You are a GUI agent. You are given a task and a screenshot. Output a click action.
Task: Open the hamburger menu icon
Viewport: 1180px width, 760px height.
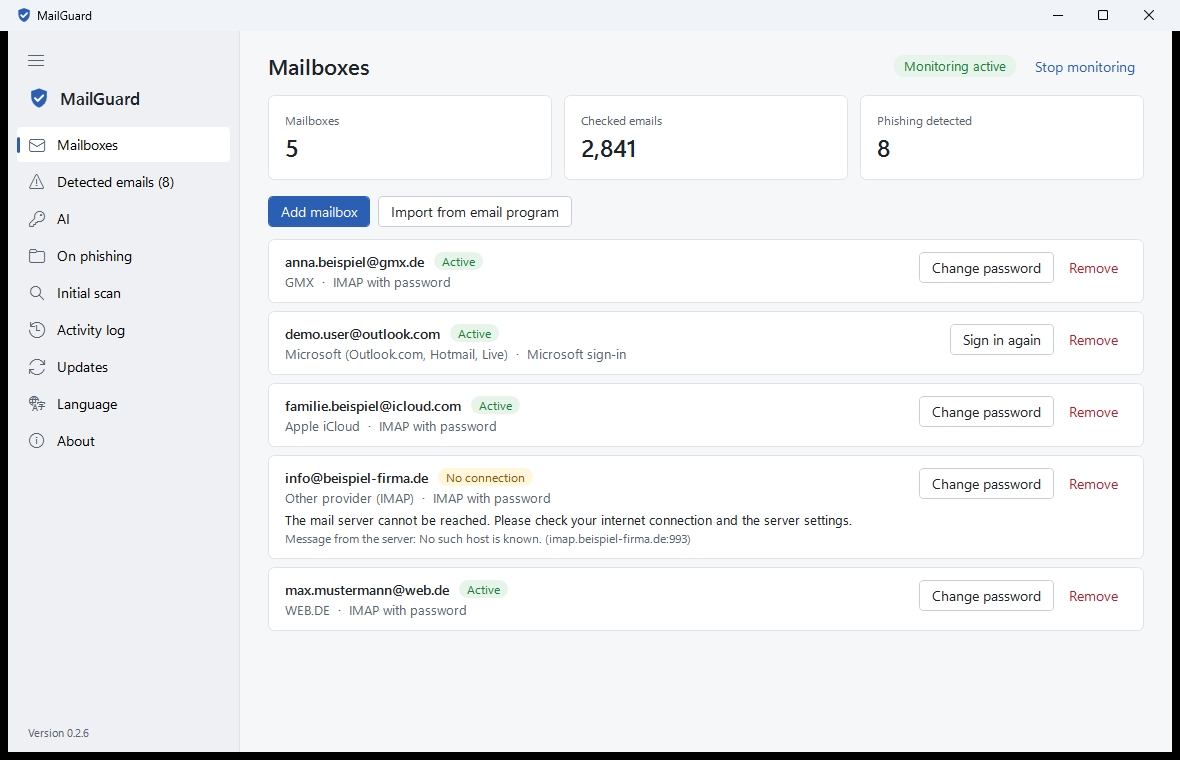click(36, 60)
